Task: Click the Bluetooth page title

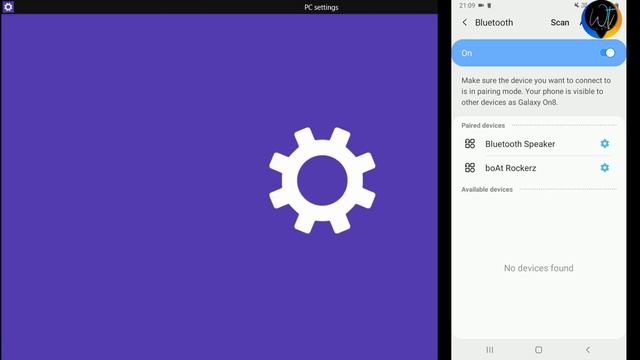Action: point(494,22)
